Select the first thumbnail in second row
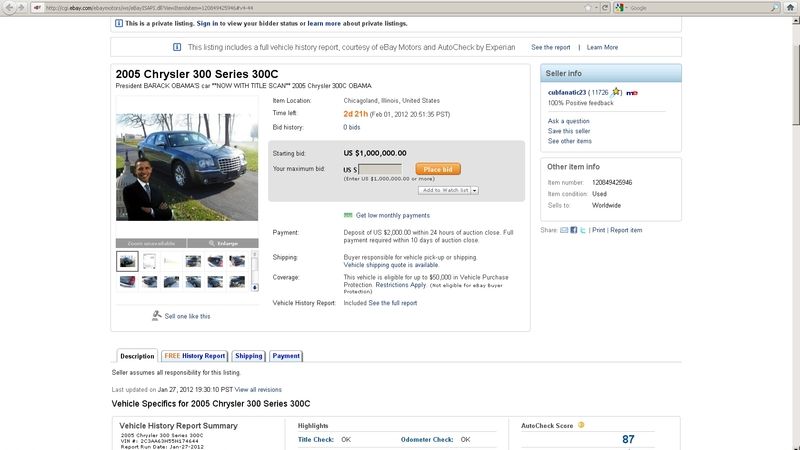Screen dimensions: 800x450 coord(127,282)
